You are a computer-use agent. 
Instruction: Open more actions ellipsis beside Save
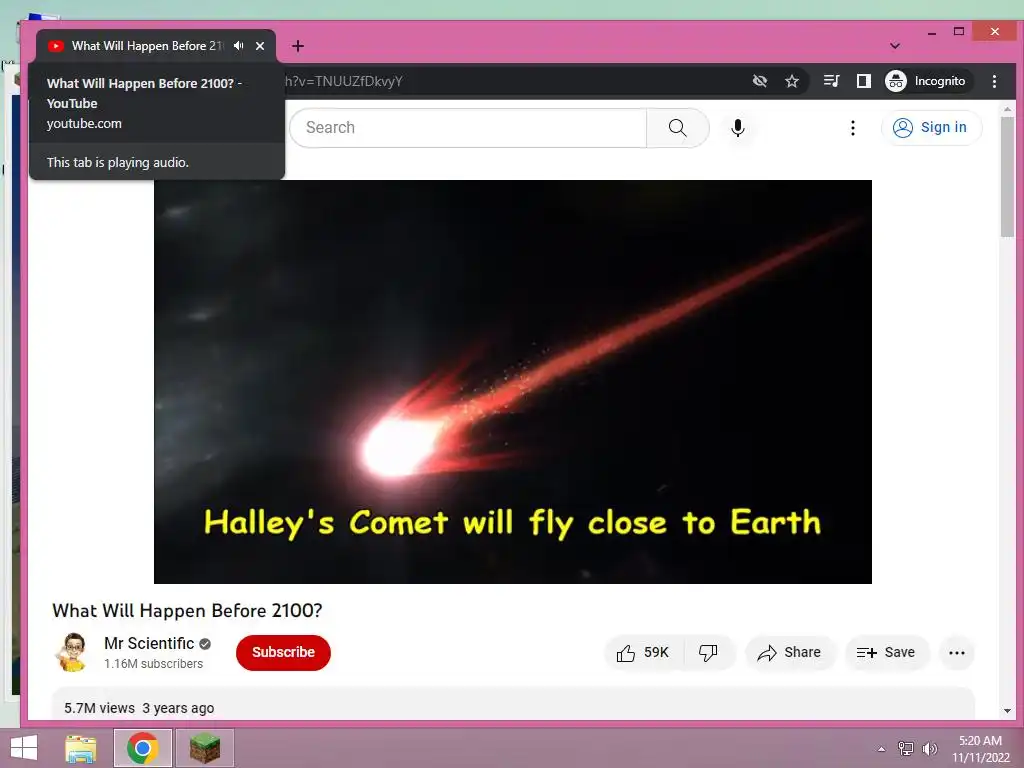[x=957, y=652]
